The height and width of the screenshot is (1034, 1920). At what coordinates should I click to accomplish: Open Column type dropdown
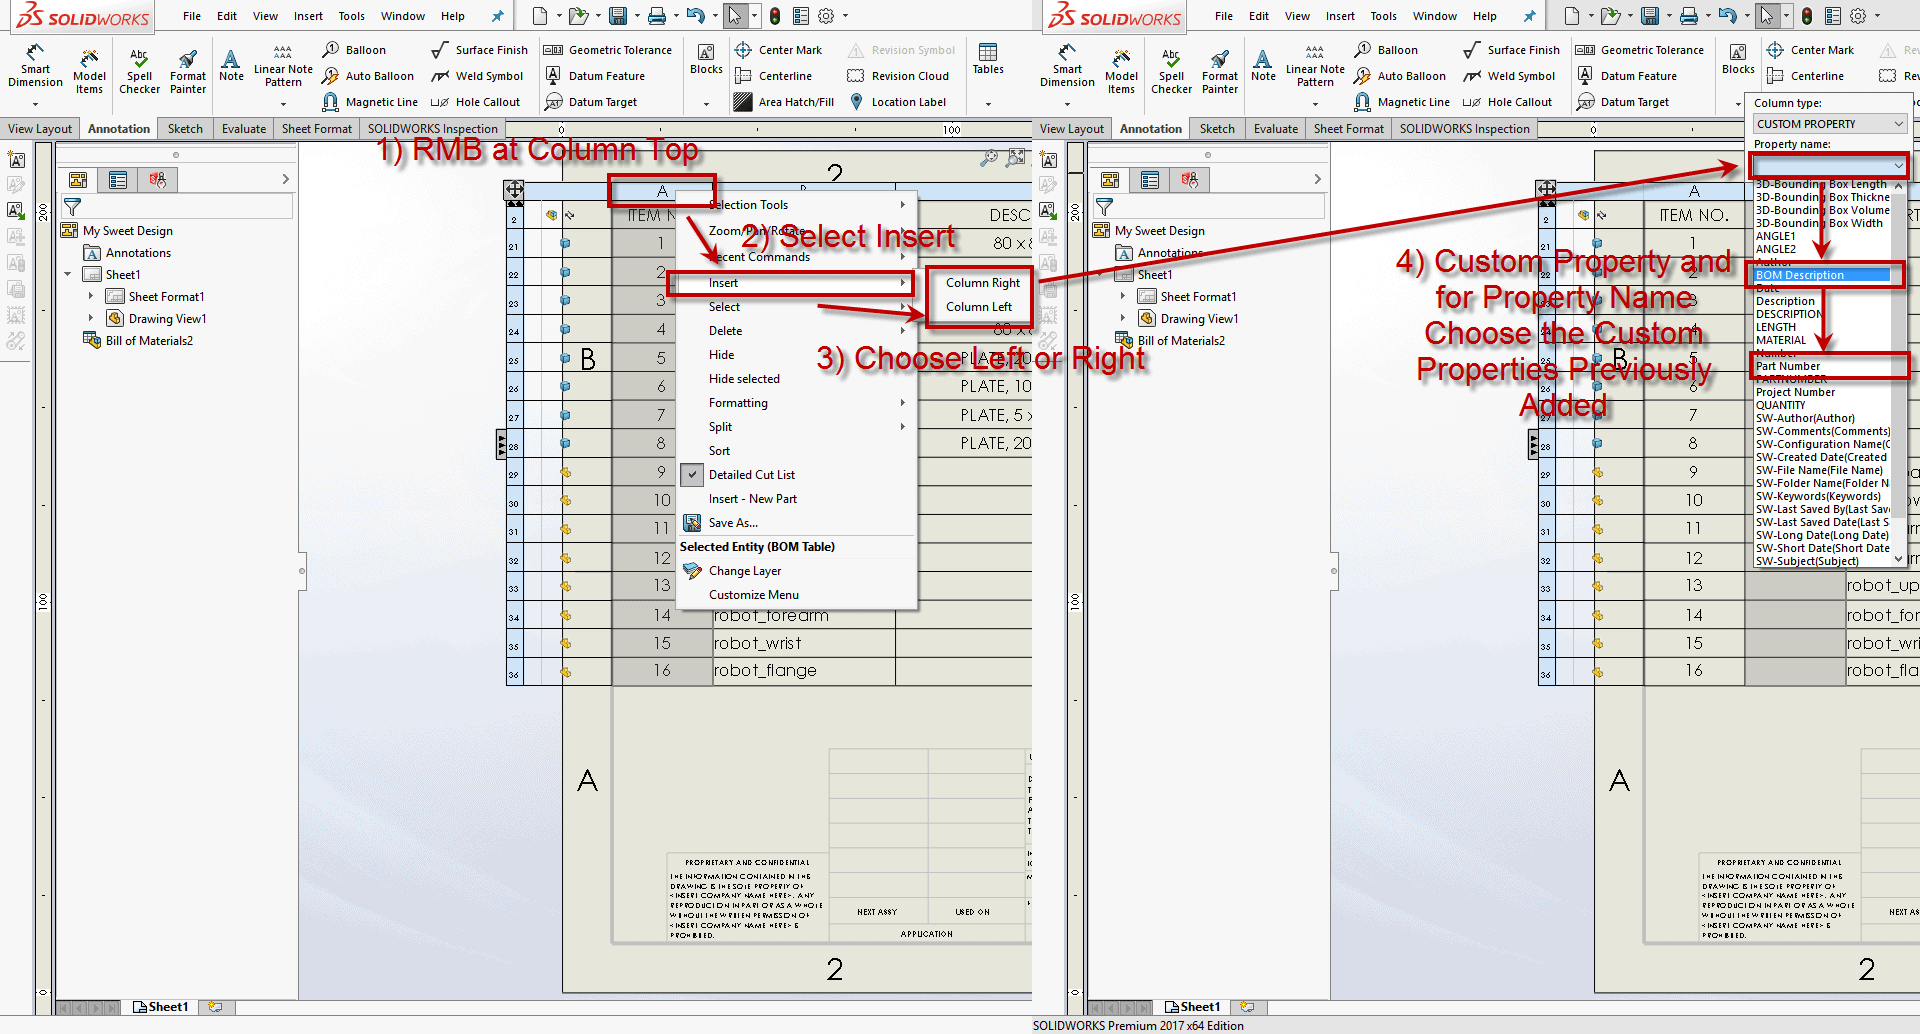coord(1830,124)
